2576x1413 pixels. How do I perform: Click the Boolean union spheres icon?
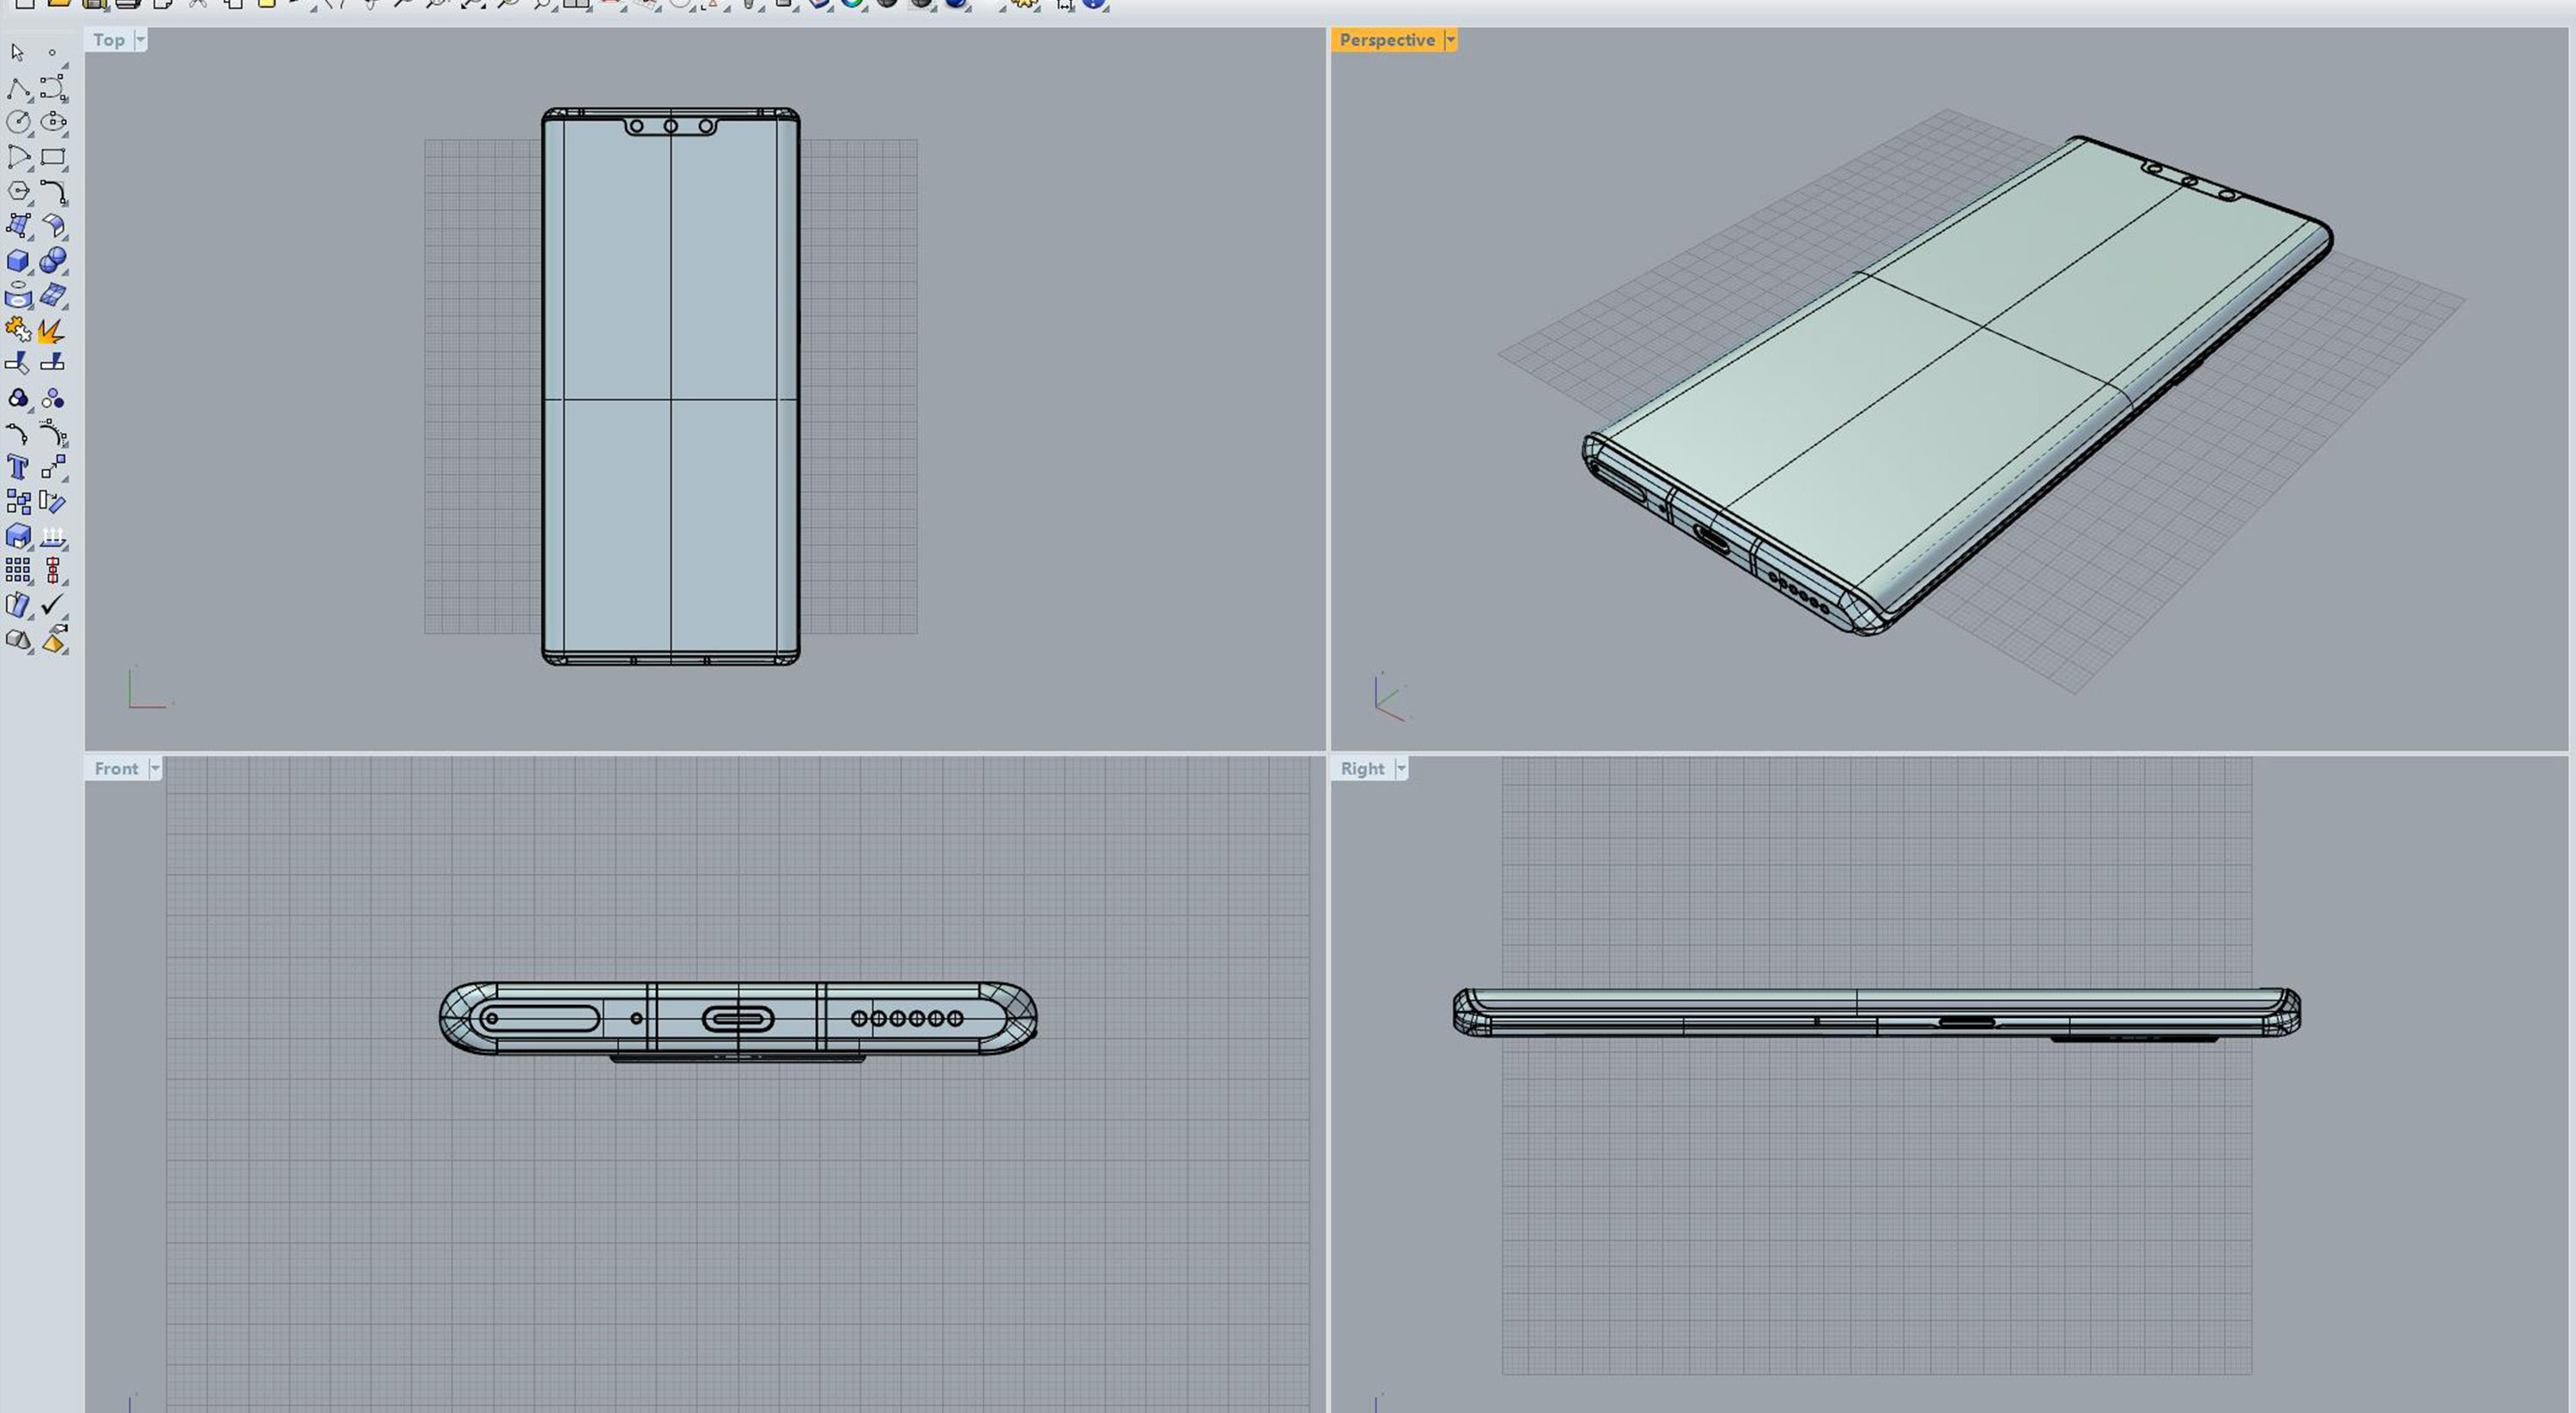tap(53, 261)
